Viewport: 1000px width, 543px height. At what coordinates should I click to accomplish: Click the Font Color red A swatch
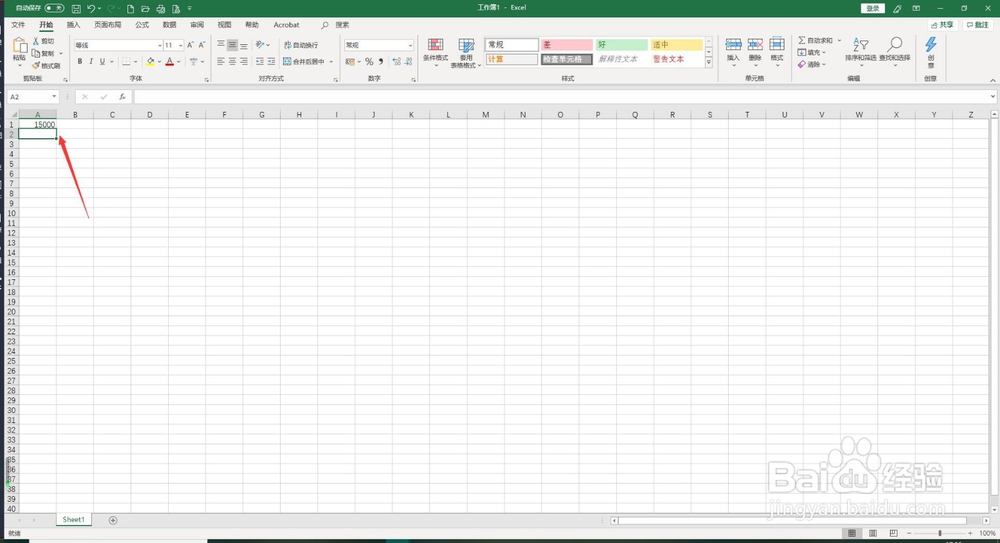click(170, 62)
